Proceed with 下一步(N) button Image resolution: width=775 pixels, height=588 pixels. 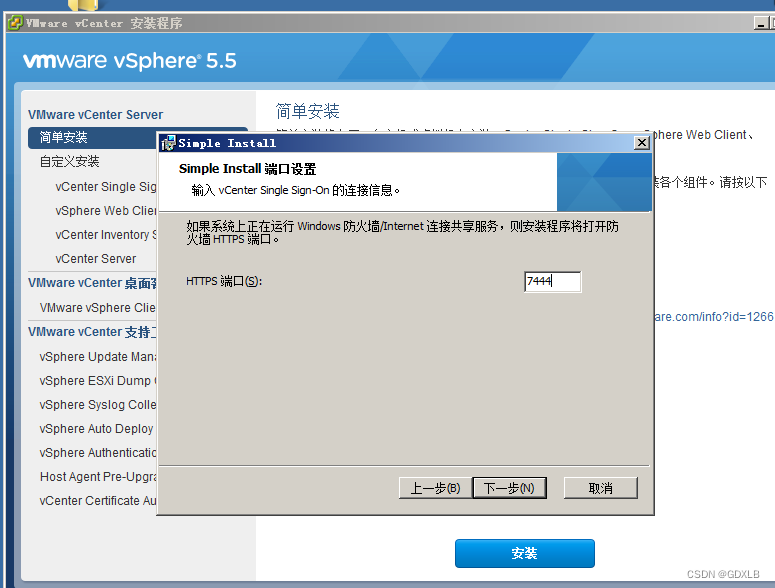(x=509, y=488)
